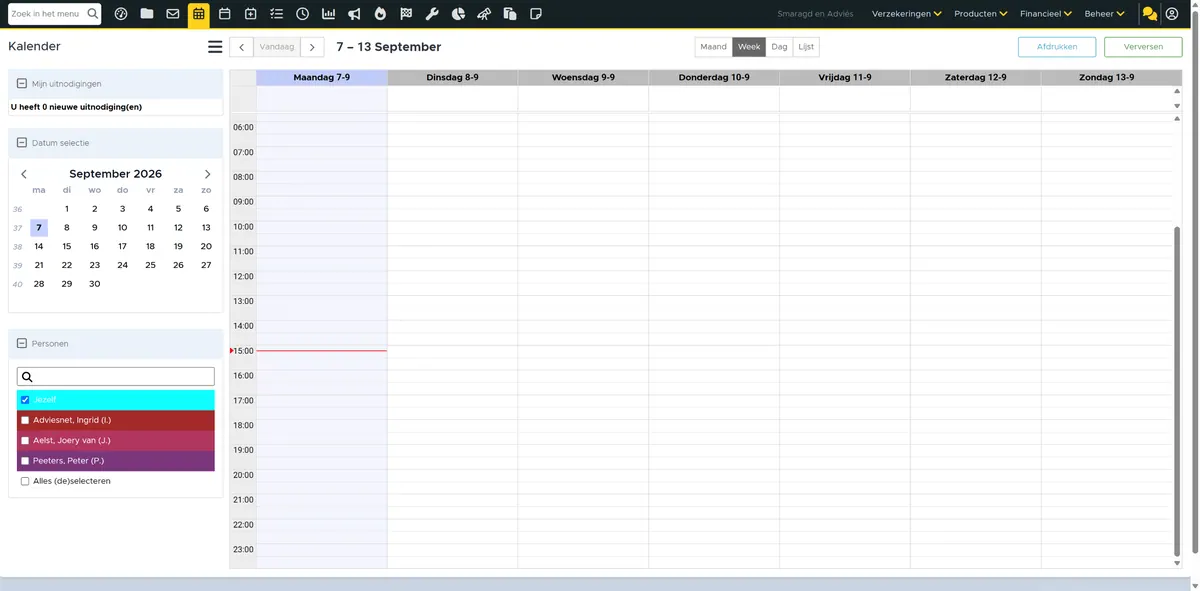Uncheck the Jezelf checkbox

coord(25,400)
